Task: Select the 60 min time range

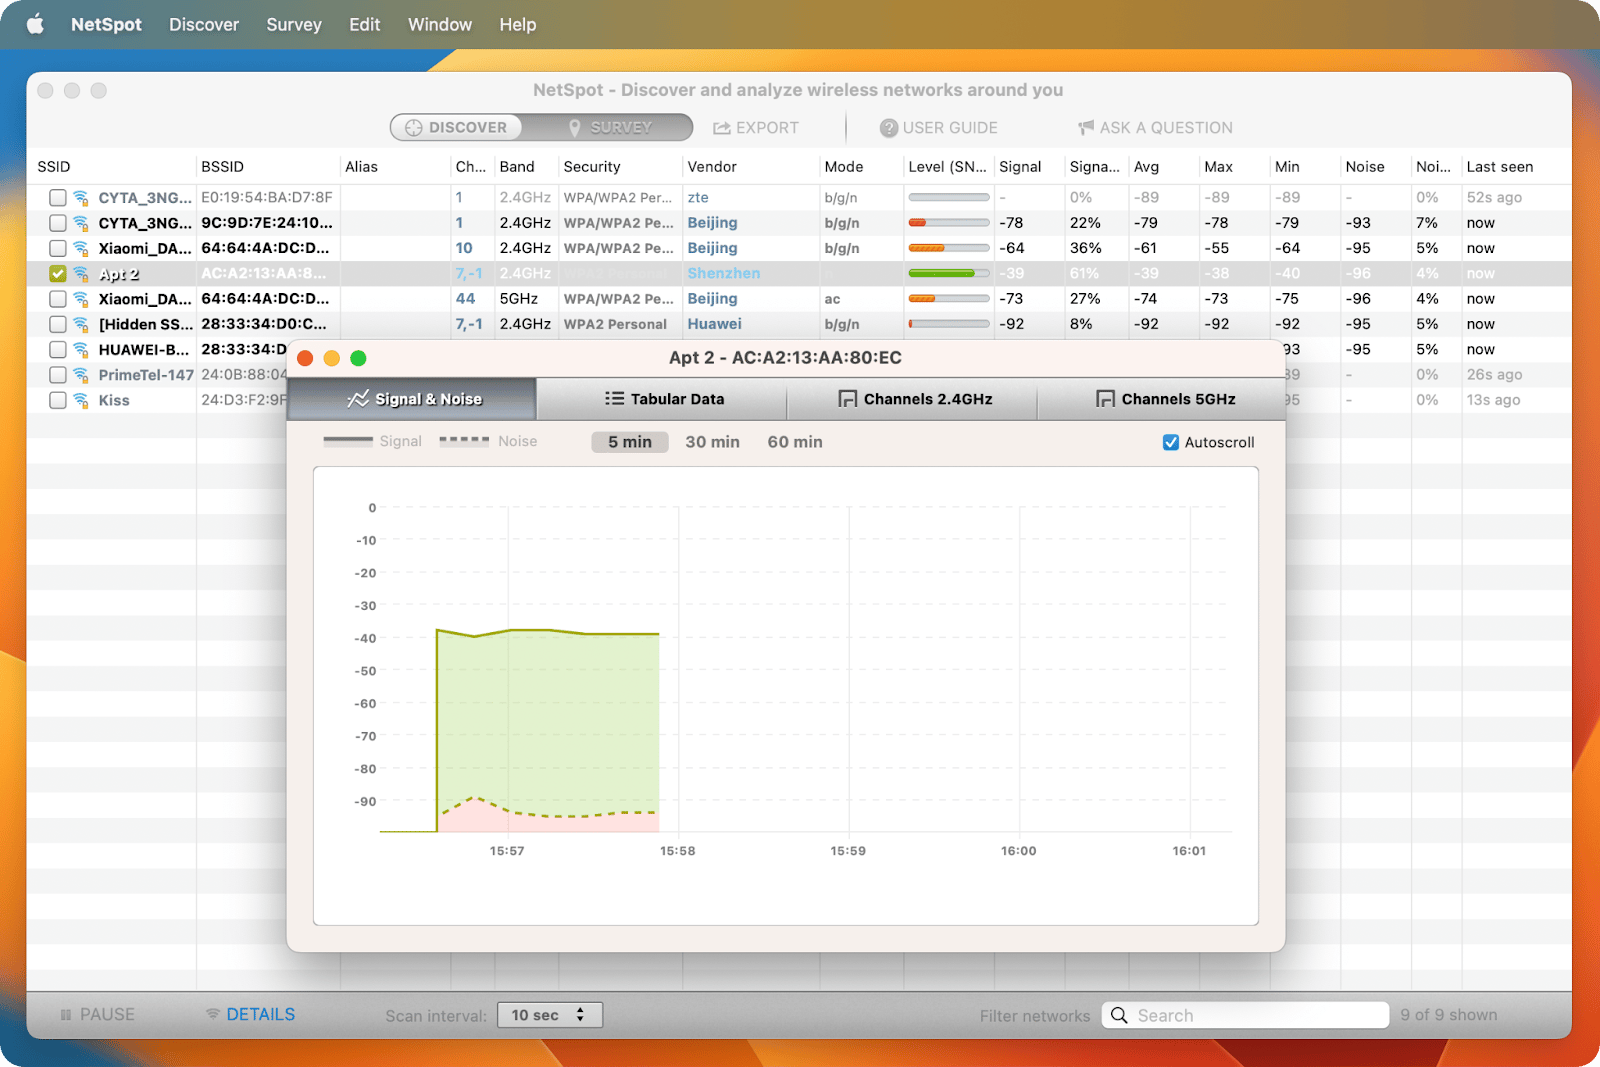Action: [795, 442]
